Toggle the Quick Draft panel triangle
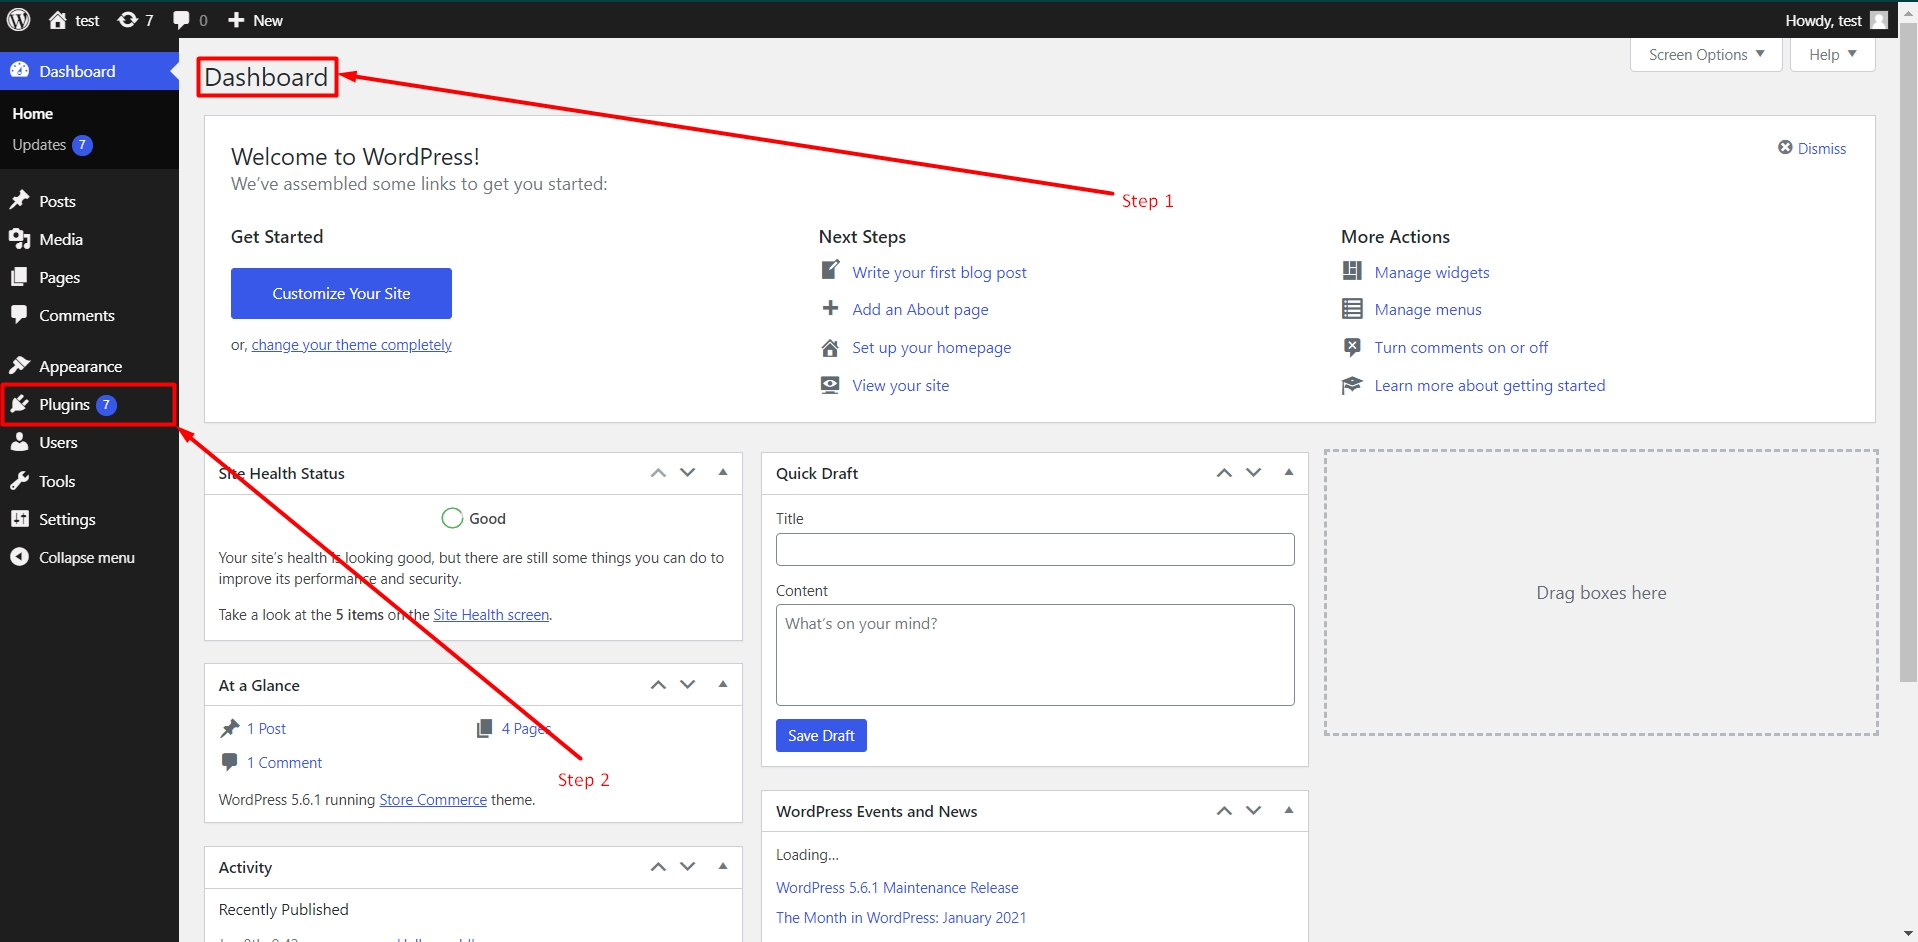The width and height of the screenshot is (1918, 942). (1289, 473)
